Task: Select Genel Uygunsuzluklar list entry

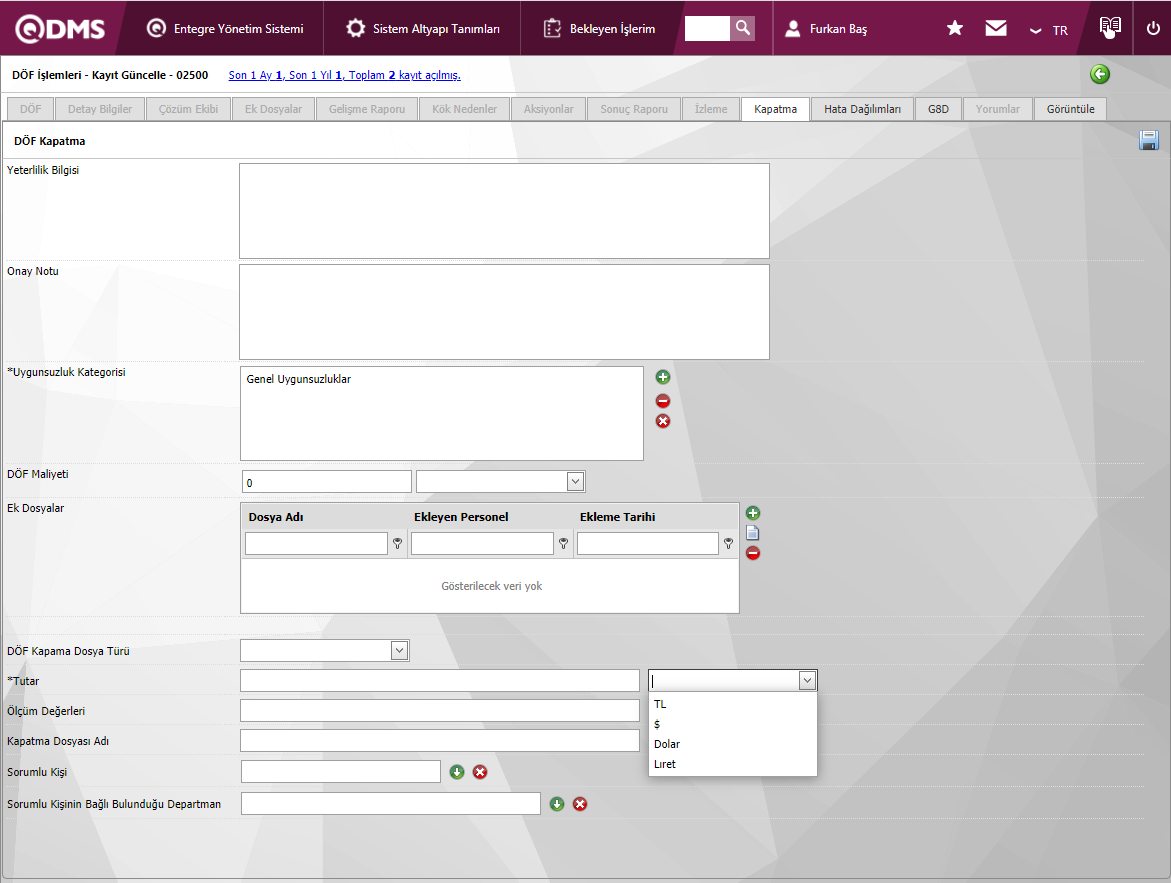Action: click(x=299, y=379)
